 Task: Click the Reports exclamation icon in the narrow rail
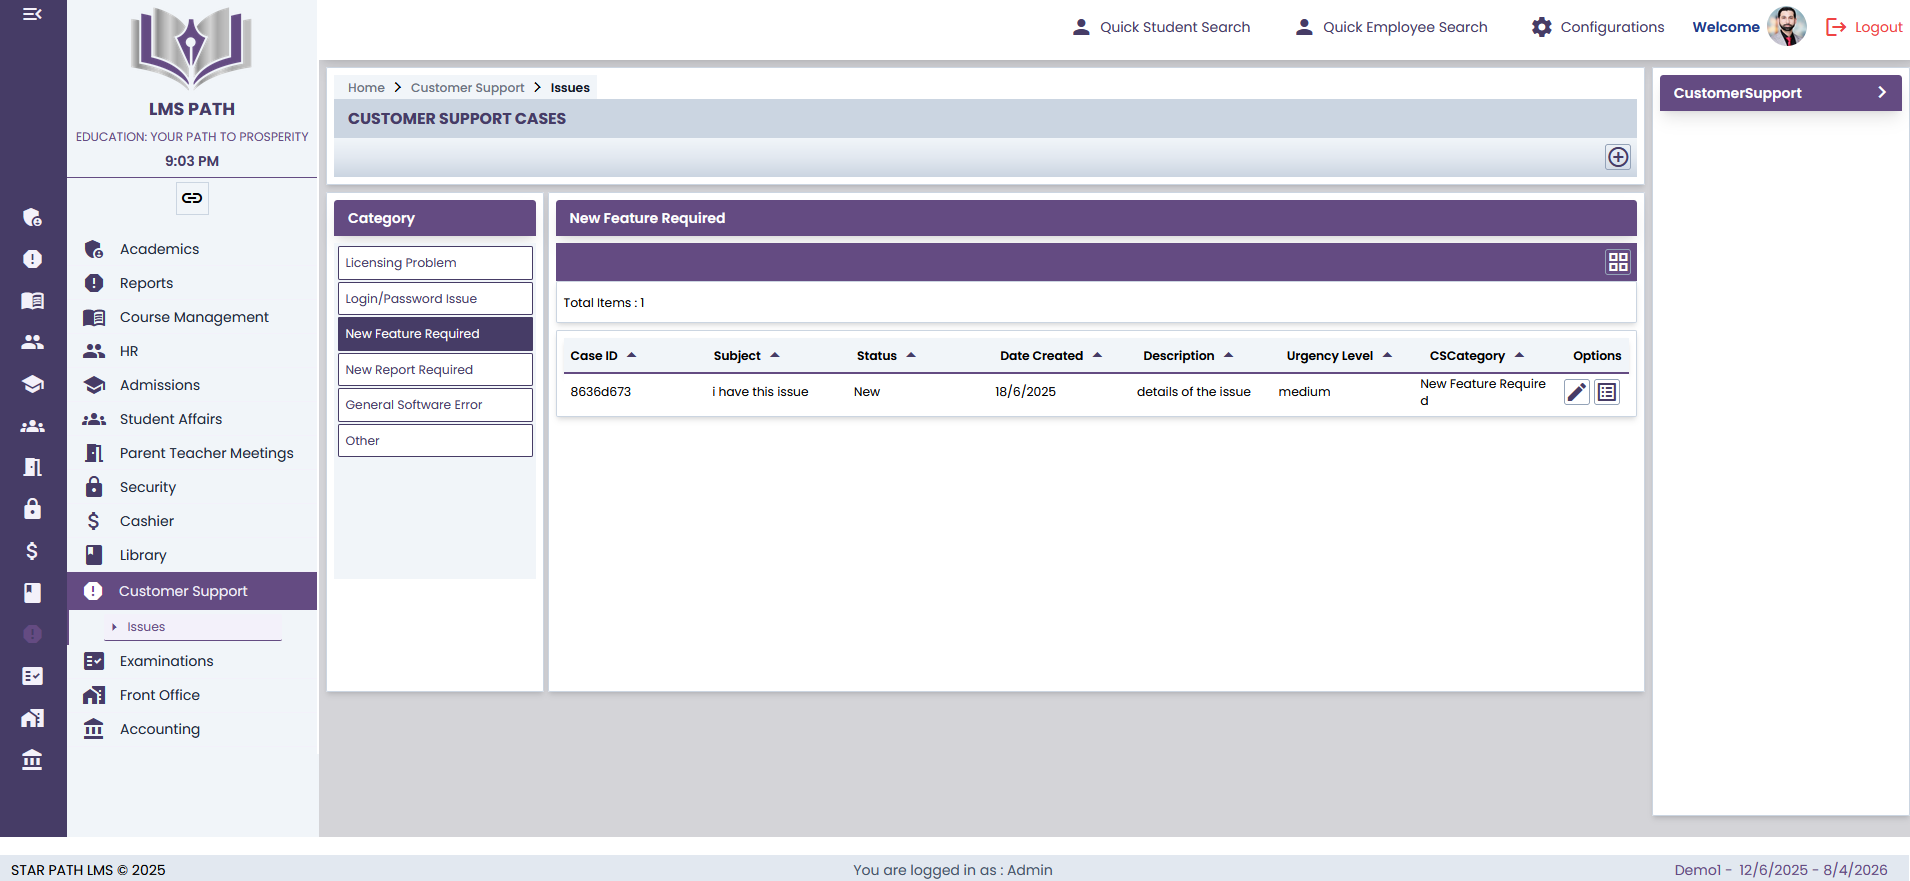(32, 259)
